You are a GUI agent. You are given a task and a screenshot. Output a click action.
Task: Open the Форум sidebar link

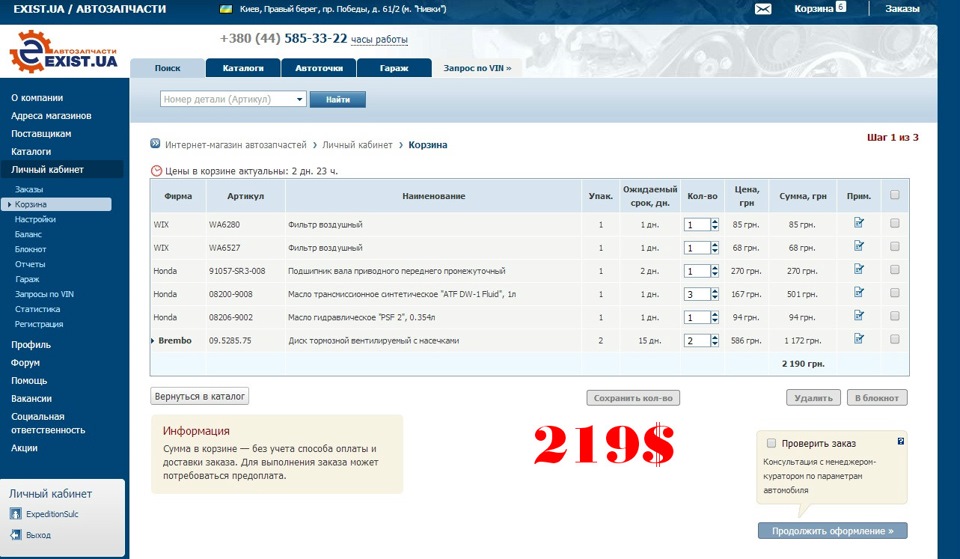pyautogui.click(x=25, y=362)
